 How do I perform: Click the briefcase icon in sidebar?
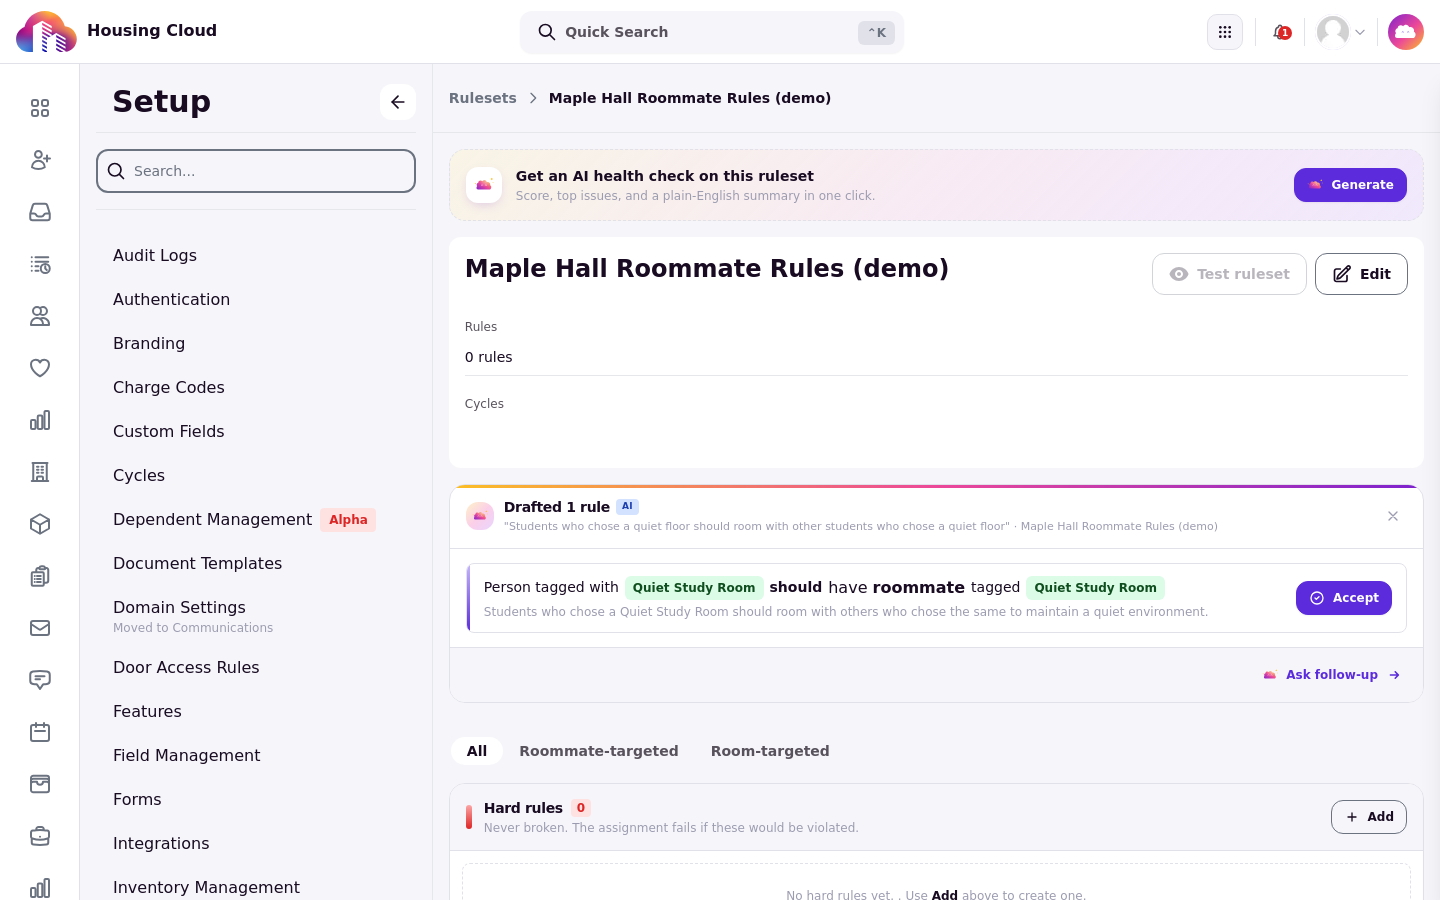point(40,836)
